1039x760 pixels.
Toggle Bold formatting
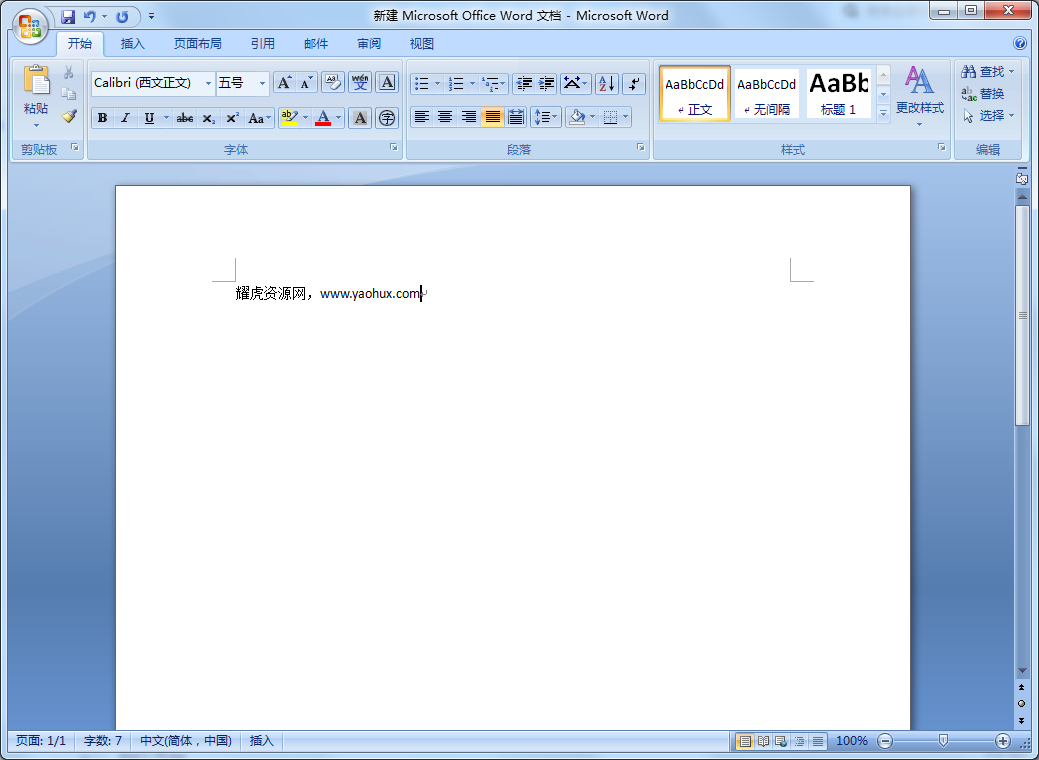click(102, 118)
